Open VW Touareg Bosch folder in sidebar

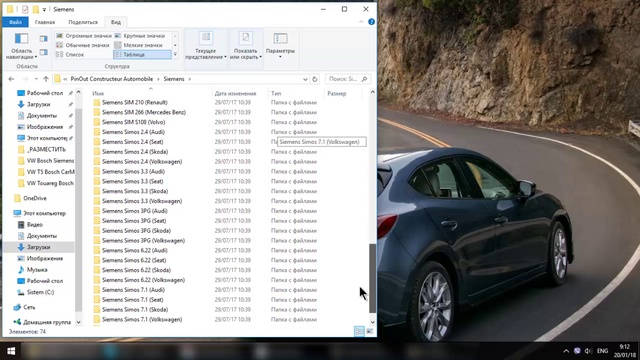point(50,183)
